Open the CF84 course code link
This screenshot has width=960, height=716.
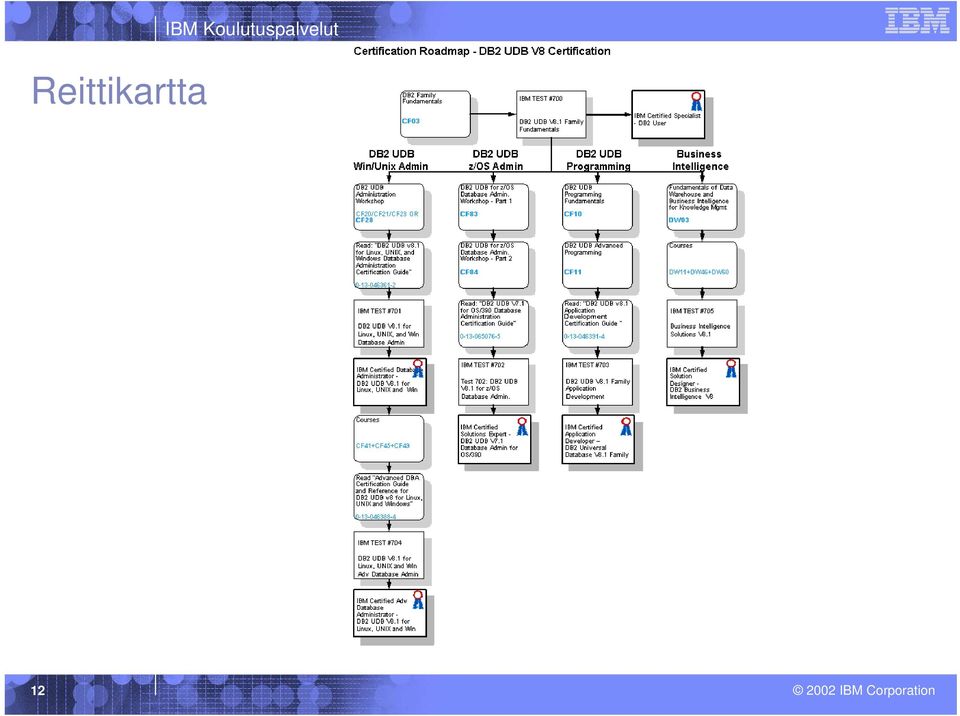(469, 272)
